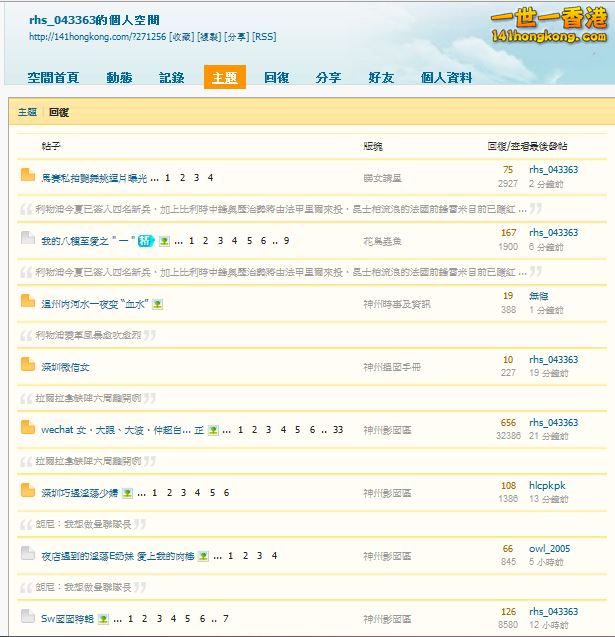Click the [分享] link in the header
This screenshot has height=637, width=615.
point(236,37)
